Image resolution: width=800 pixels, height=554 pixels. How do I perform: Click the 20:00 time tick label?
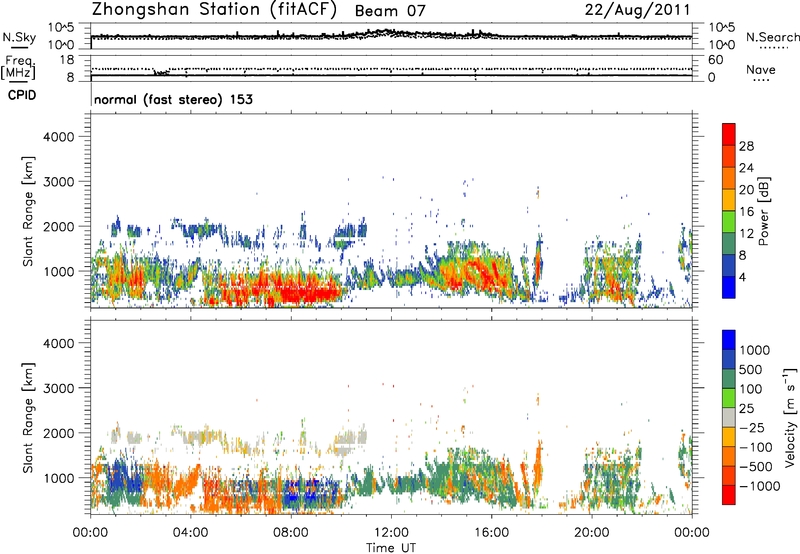click(x=591, y=533)
